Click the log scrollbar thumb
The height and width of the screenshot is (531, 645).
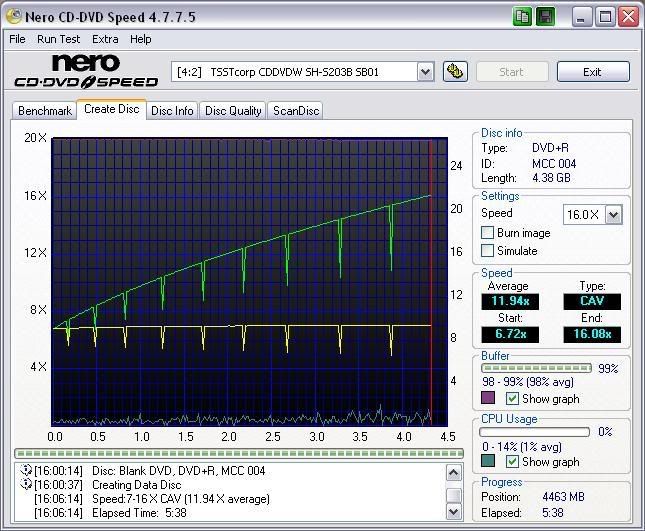pyautogui.click(x=453, y=495)
